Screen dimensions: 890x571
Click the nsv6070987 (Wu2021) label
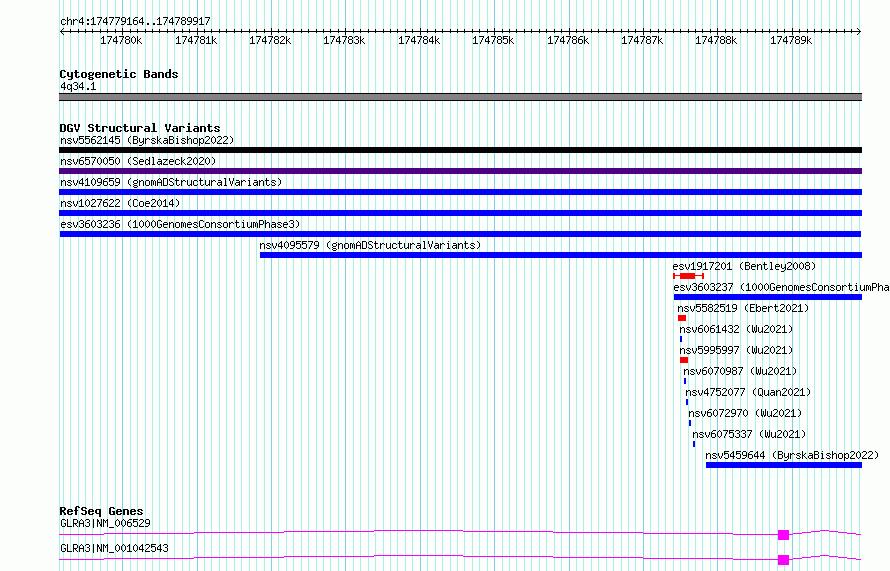click(x=740, y=371)
